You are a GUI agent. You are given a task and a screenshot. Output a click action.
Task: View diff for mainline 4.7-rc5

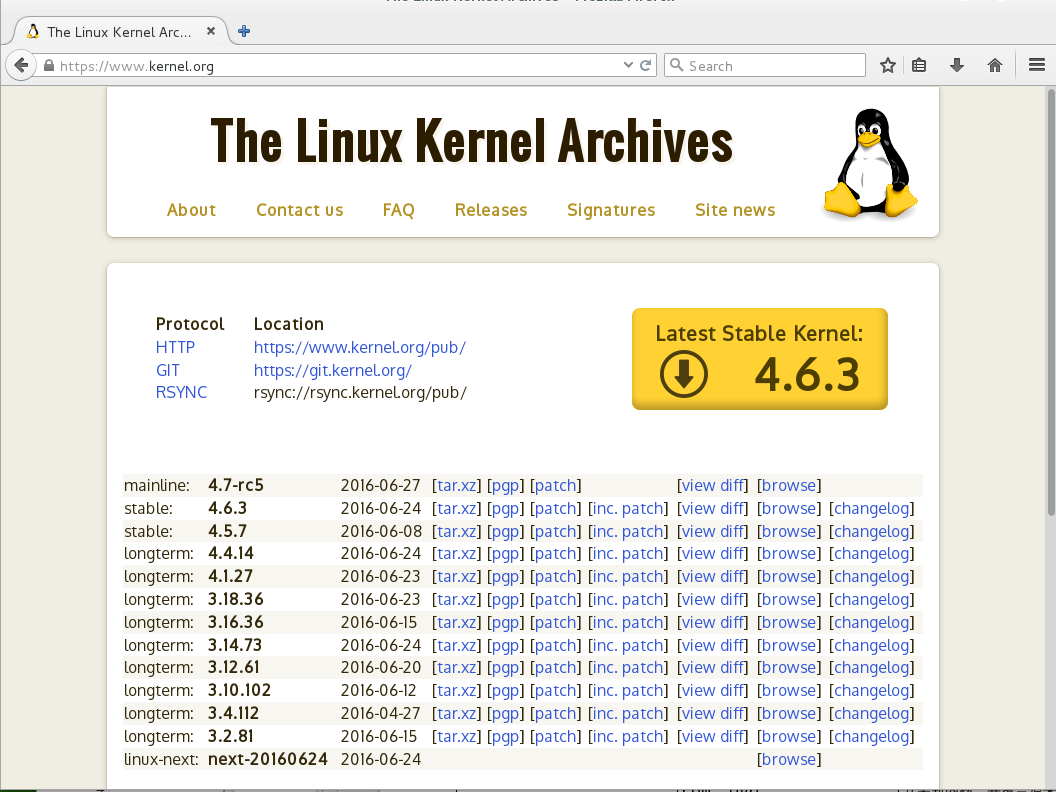[713, 486]
